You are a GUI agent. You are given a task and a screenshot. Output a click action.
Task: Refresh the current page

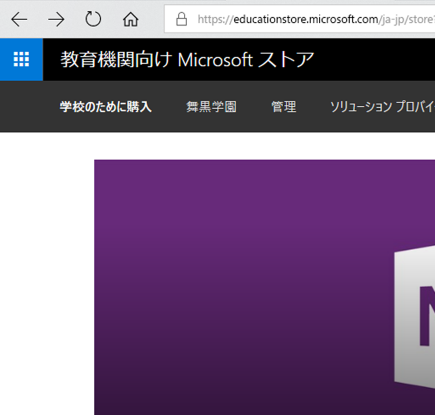coord(93,19)
